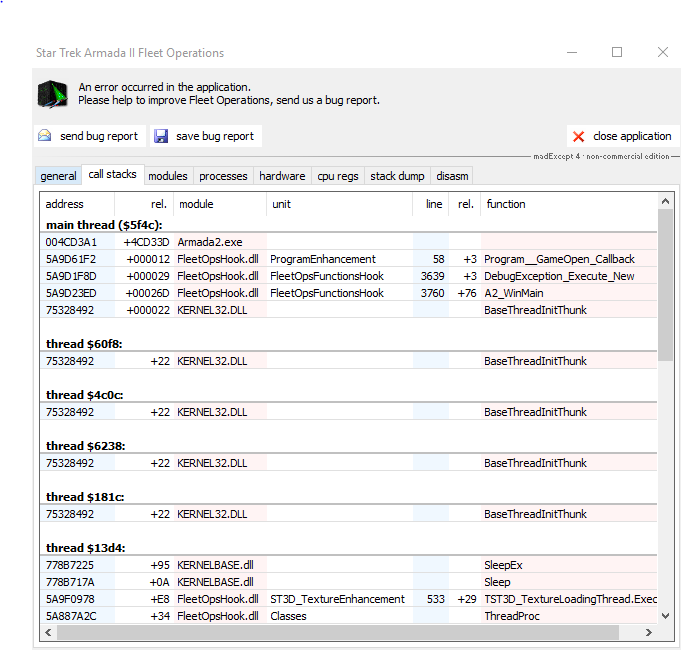Save the bug report

[x=206, y=136]
